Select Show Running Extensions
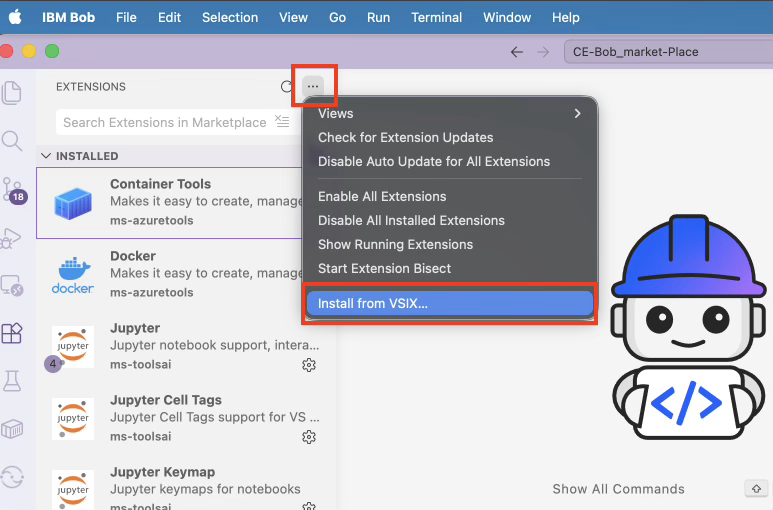773x510 pixels. [395, 244]
